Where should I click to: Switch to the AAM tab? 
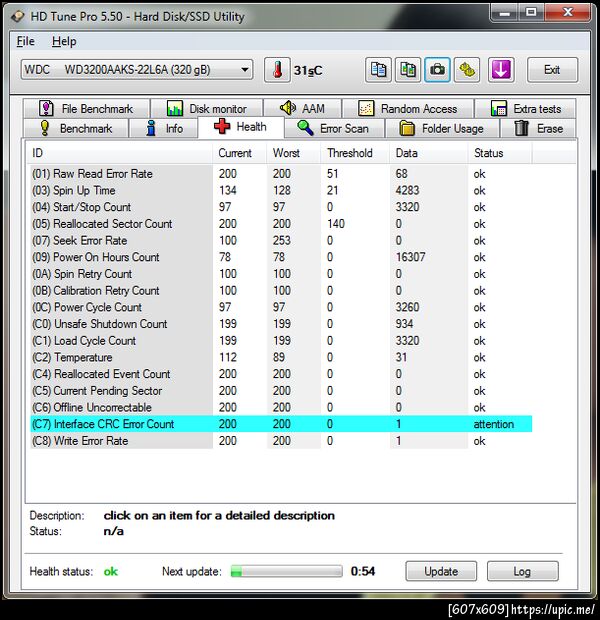click(x=302, y=108)
